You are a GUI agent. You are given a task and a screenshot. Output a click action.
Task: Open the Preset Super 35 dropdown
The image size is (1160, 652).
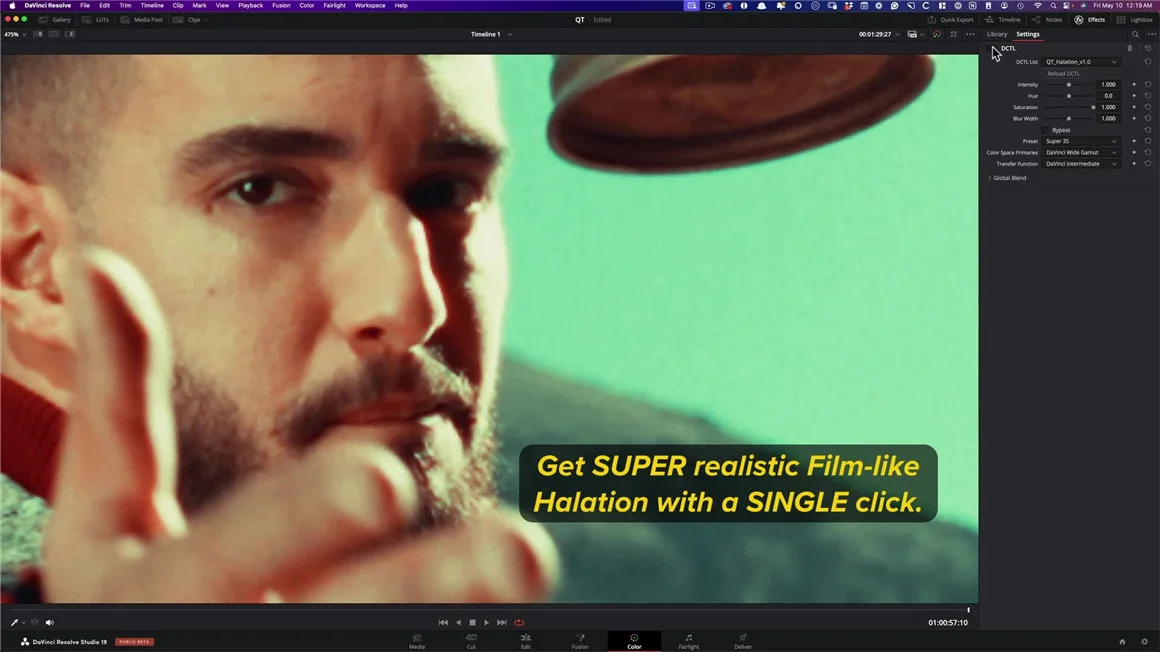coord(1082,141)
